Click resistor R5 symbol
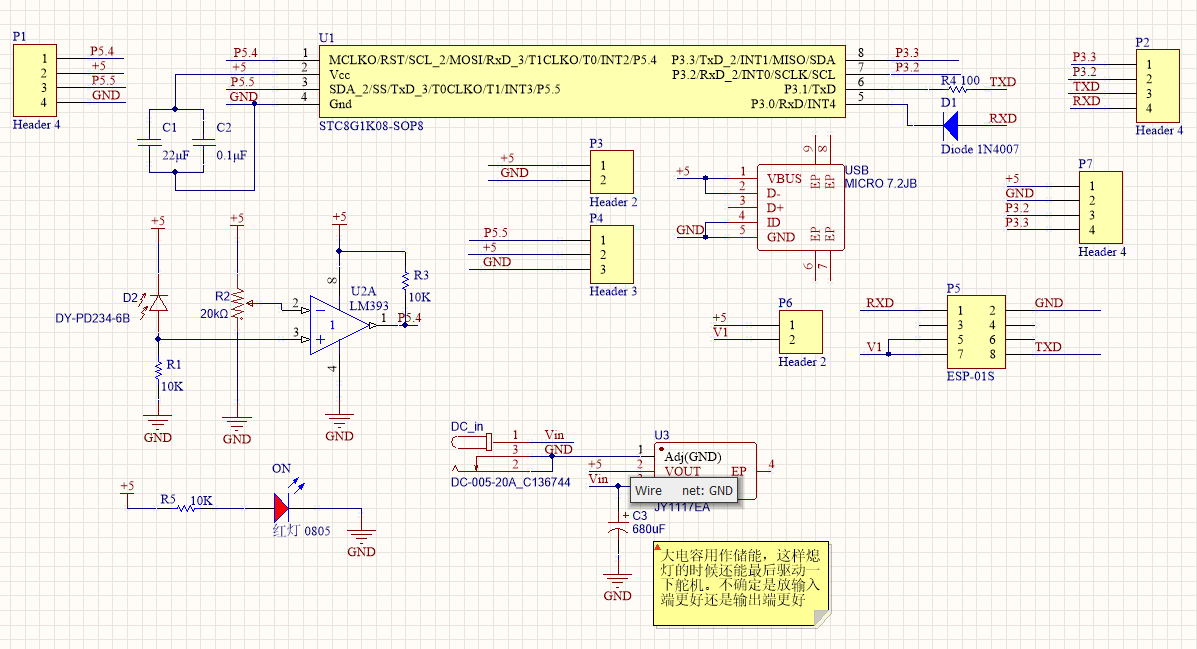 coord(186,507)
